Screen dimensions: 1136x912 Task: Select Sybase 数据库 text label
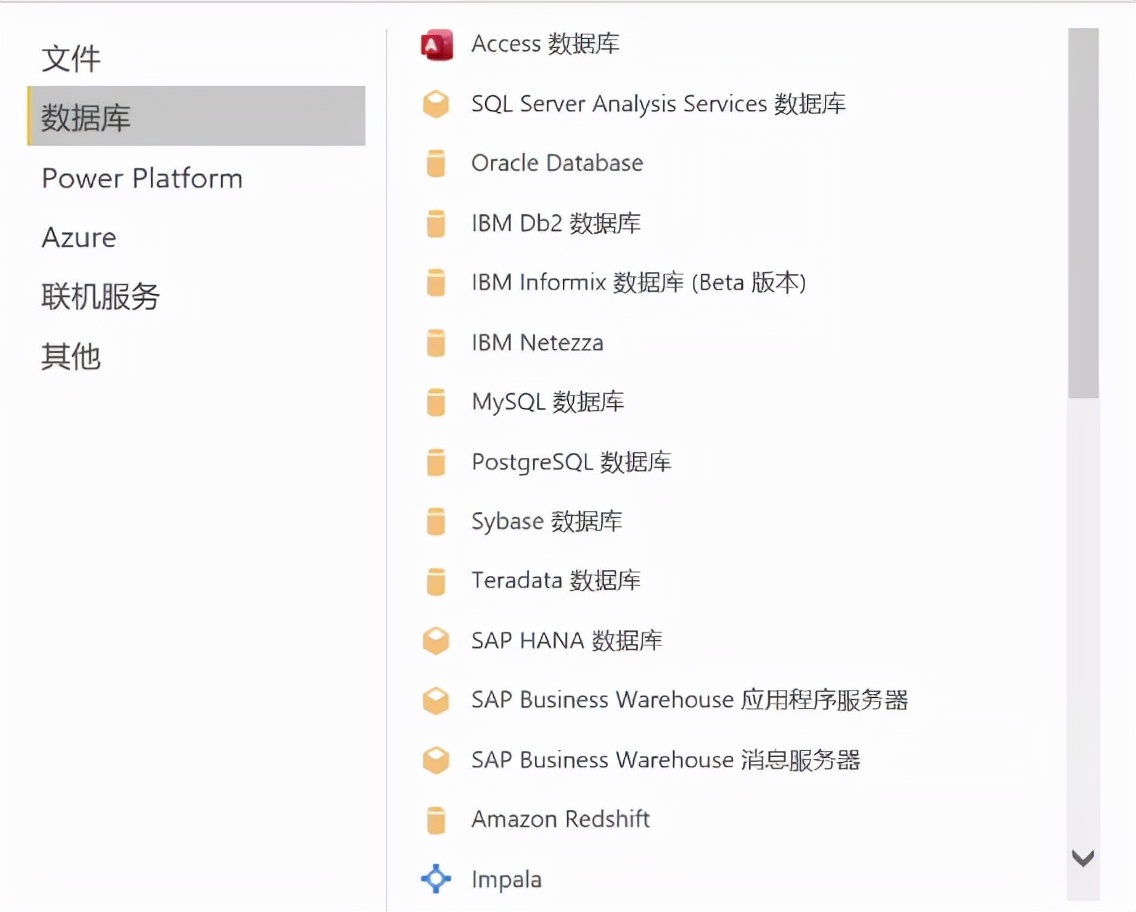click(546, 522)
